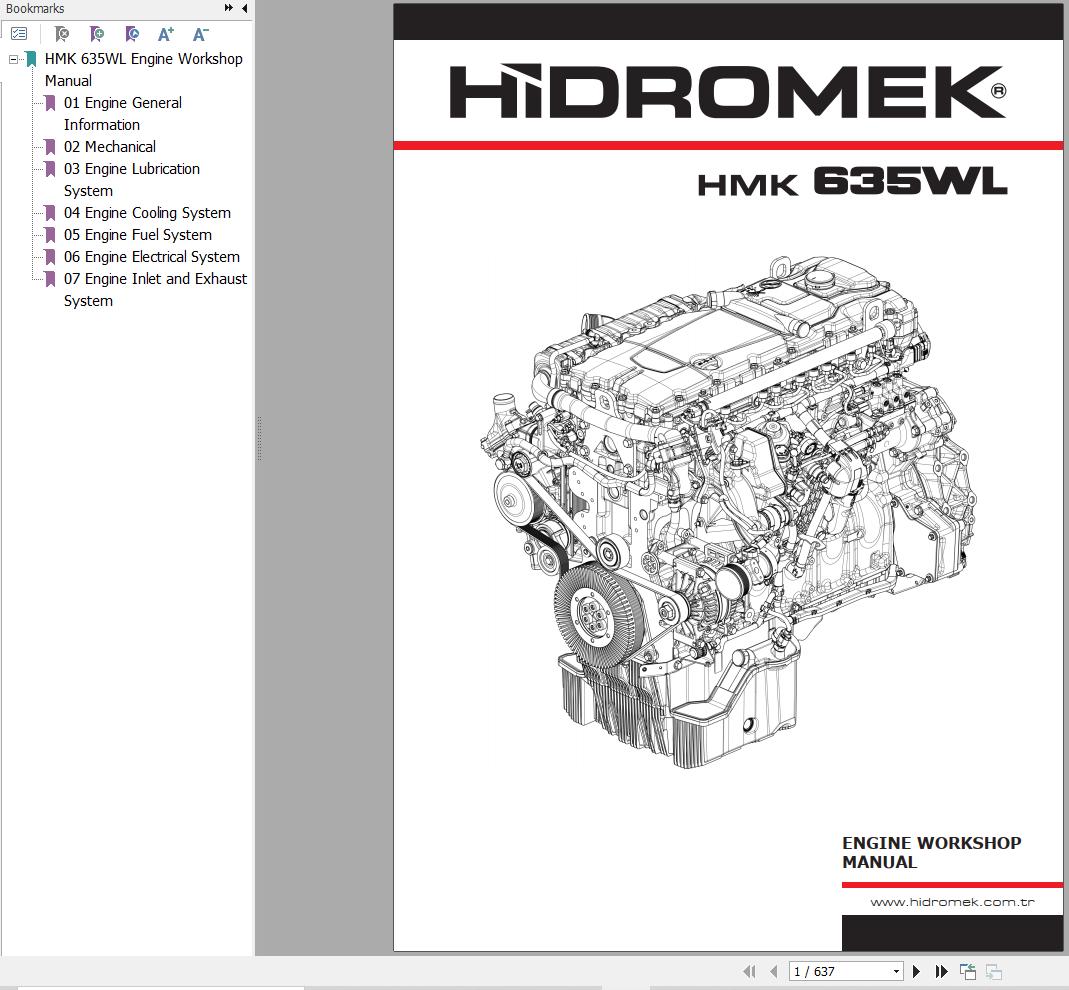Collapse the HMK 635WL root bookmark
The height and width of the screenshot is (990, 1069).
point(14,59)
